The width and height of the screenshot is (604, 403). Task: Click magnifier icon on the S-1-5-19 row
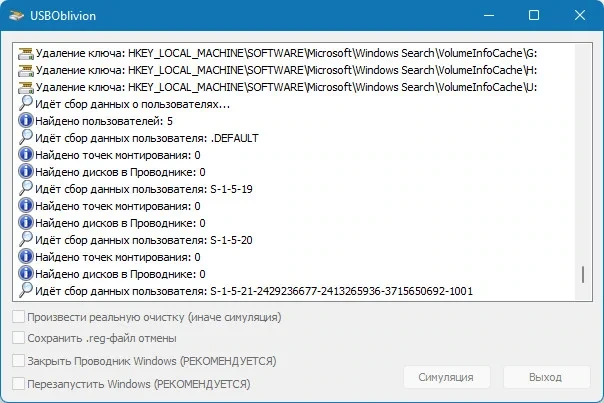[26, 188]
